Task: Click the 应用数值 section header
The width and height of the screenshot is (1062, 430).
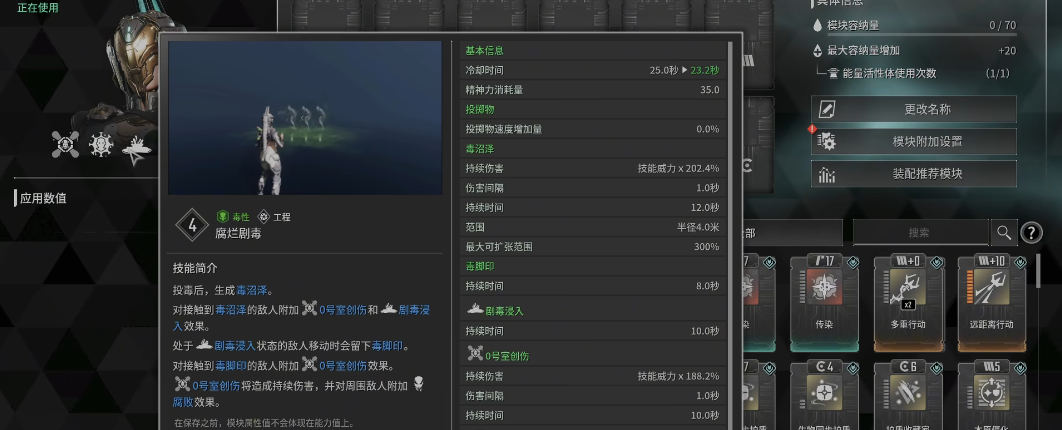Action: tap(43, 198)
